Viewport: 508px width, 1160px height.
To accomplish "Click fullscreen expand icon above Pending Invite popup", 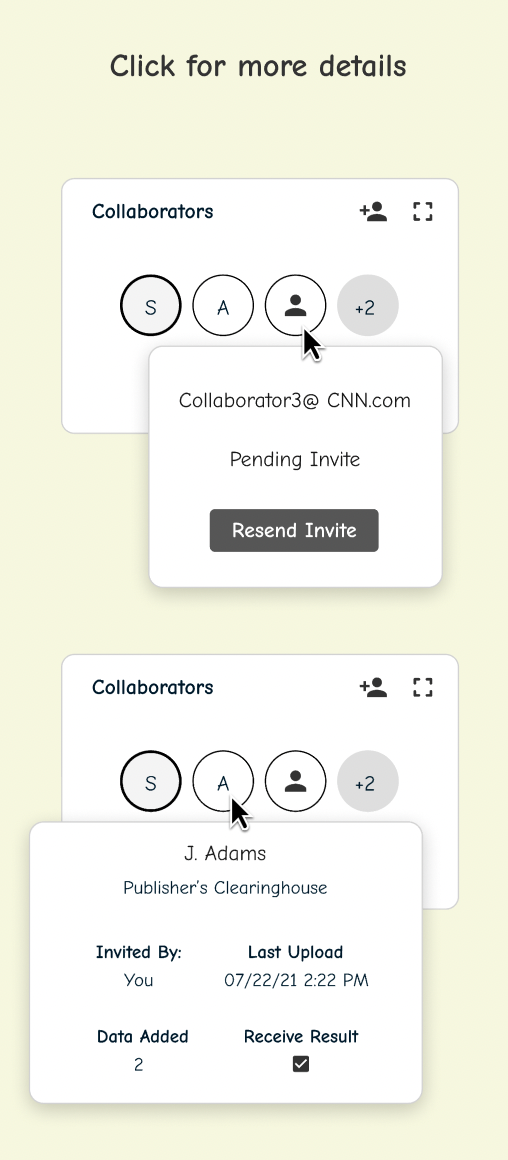I will (x=422, y=212).
